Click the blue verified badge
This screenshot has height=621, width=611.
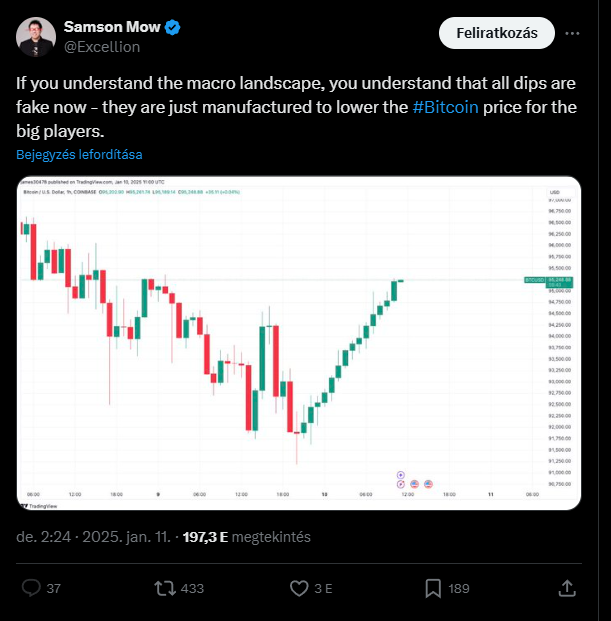pyautogui.click(x=173, y=27)
